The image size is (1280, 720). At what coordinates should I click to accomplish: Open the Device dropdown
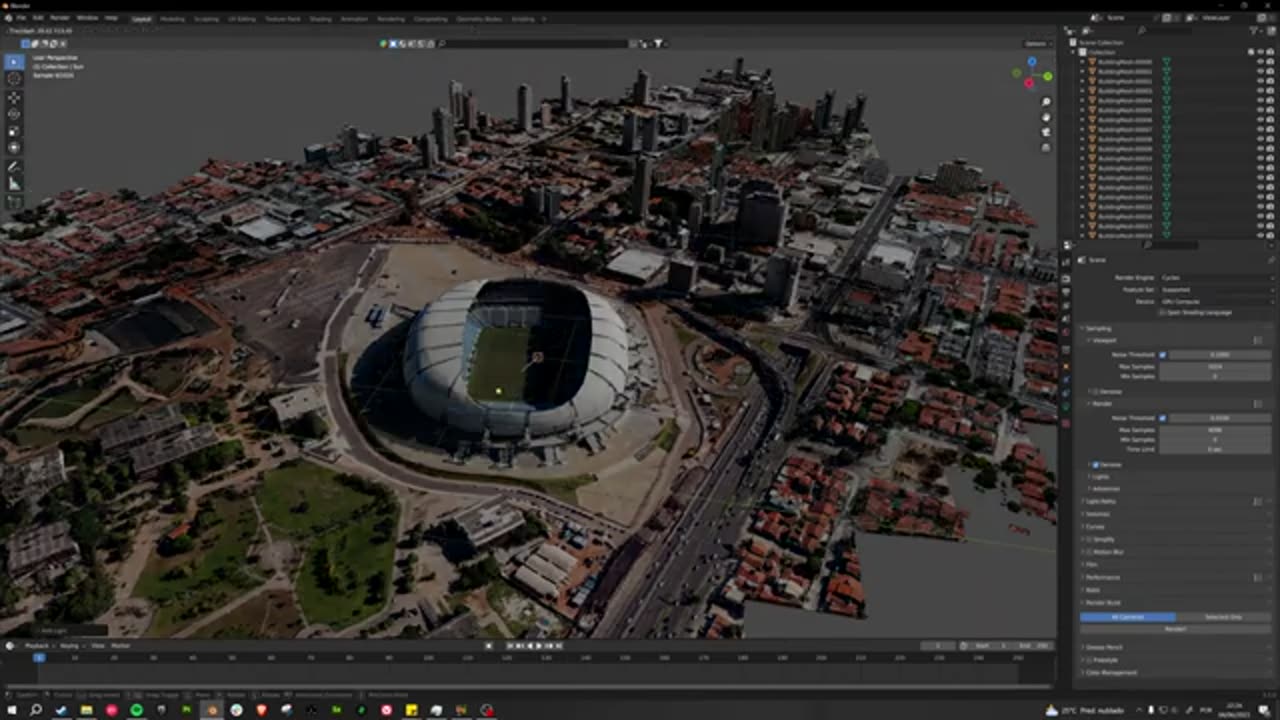(1217, 301)
